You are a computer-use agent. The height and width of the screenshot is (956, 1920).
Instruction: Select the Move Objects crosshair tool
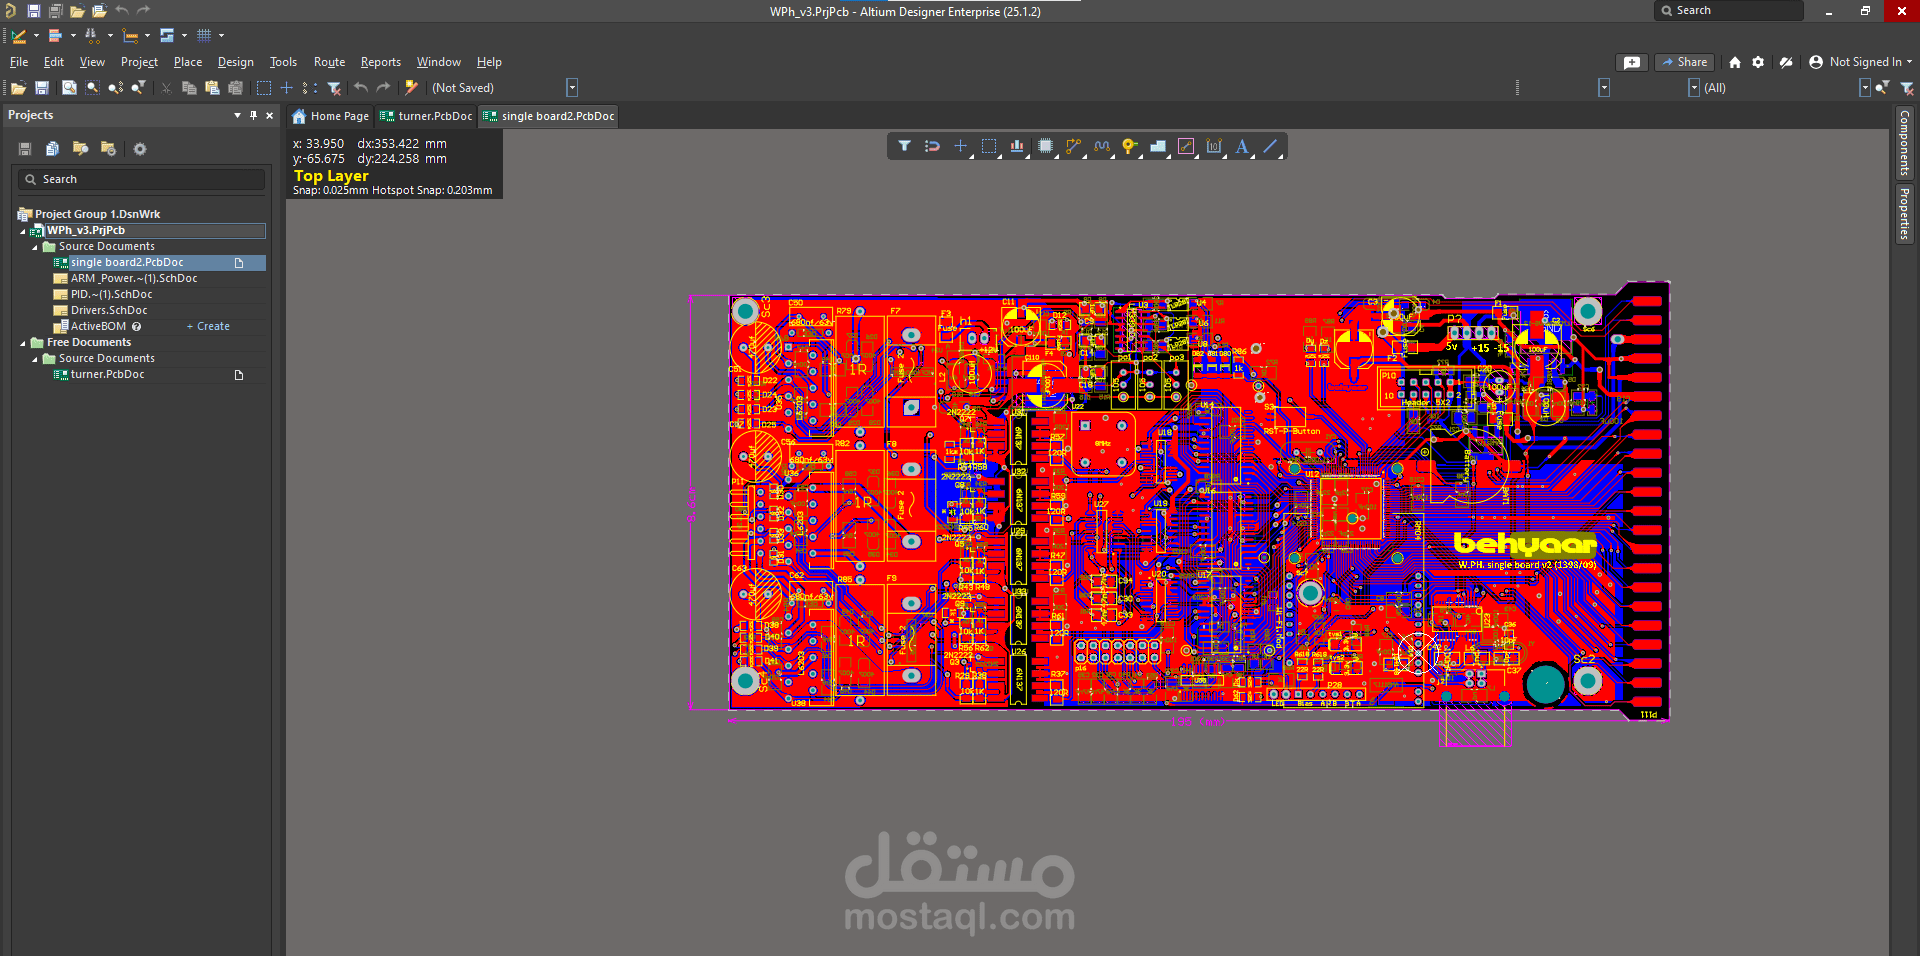960,146
